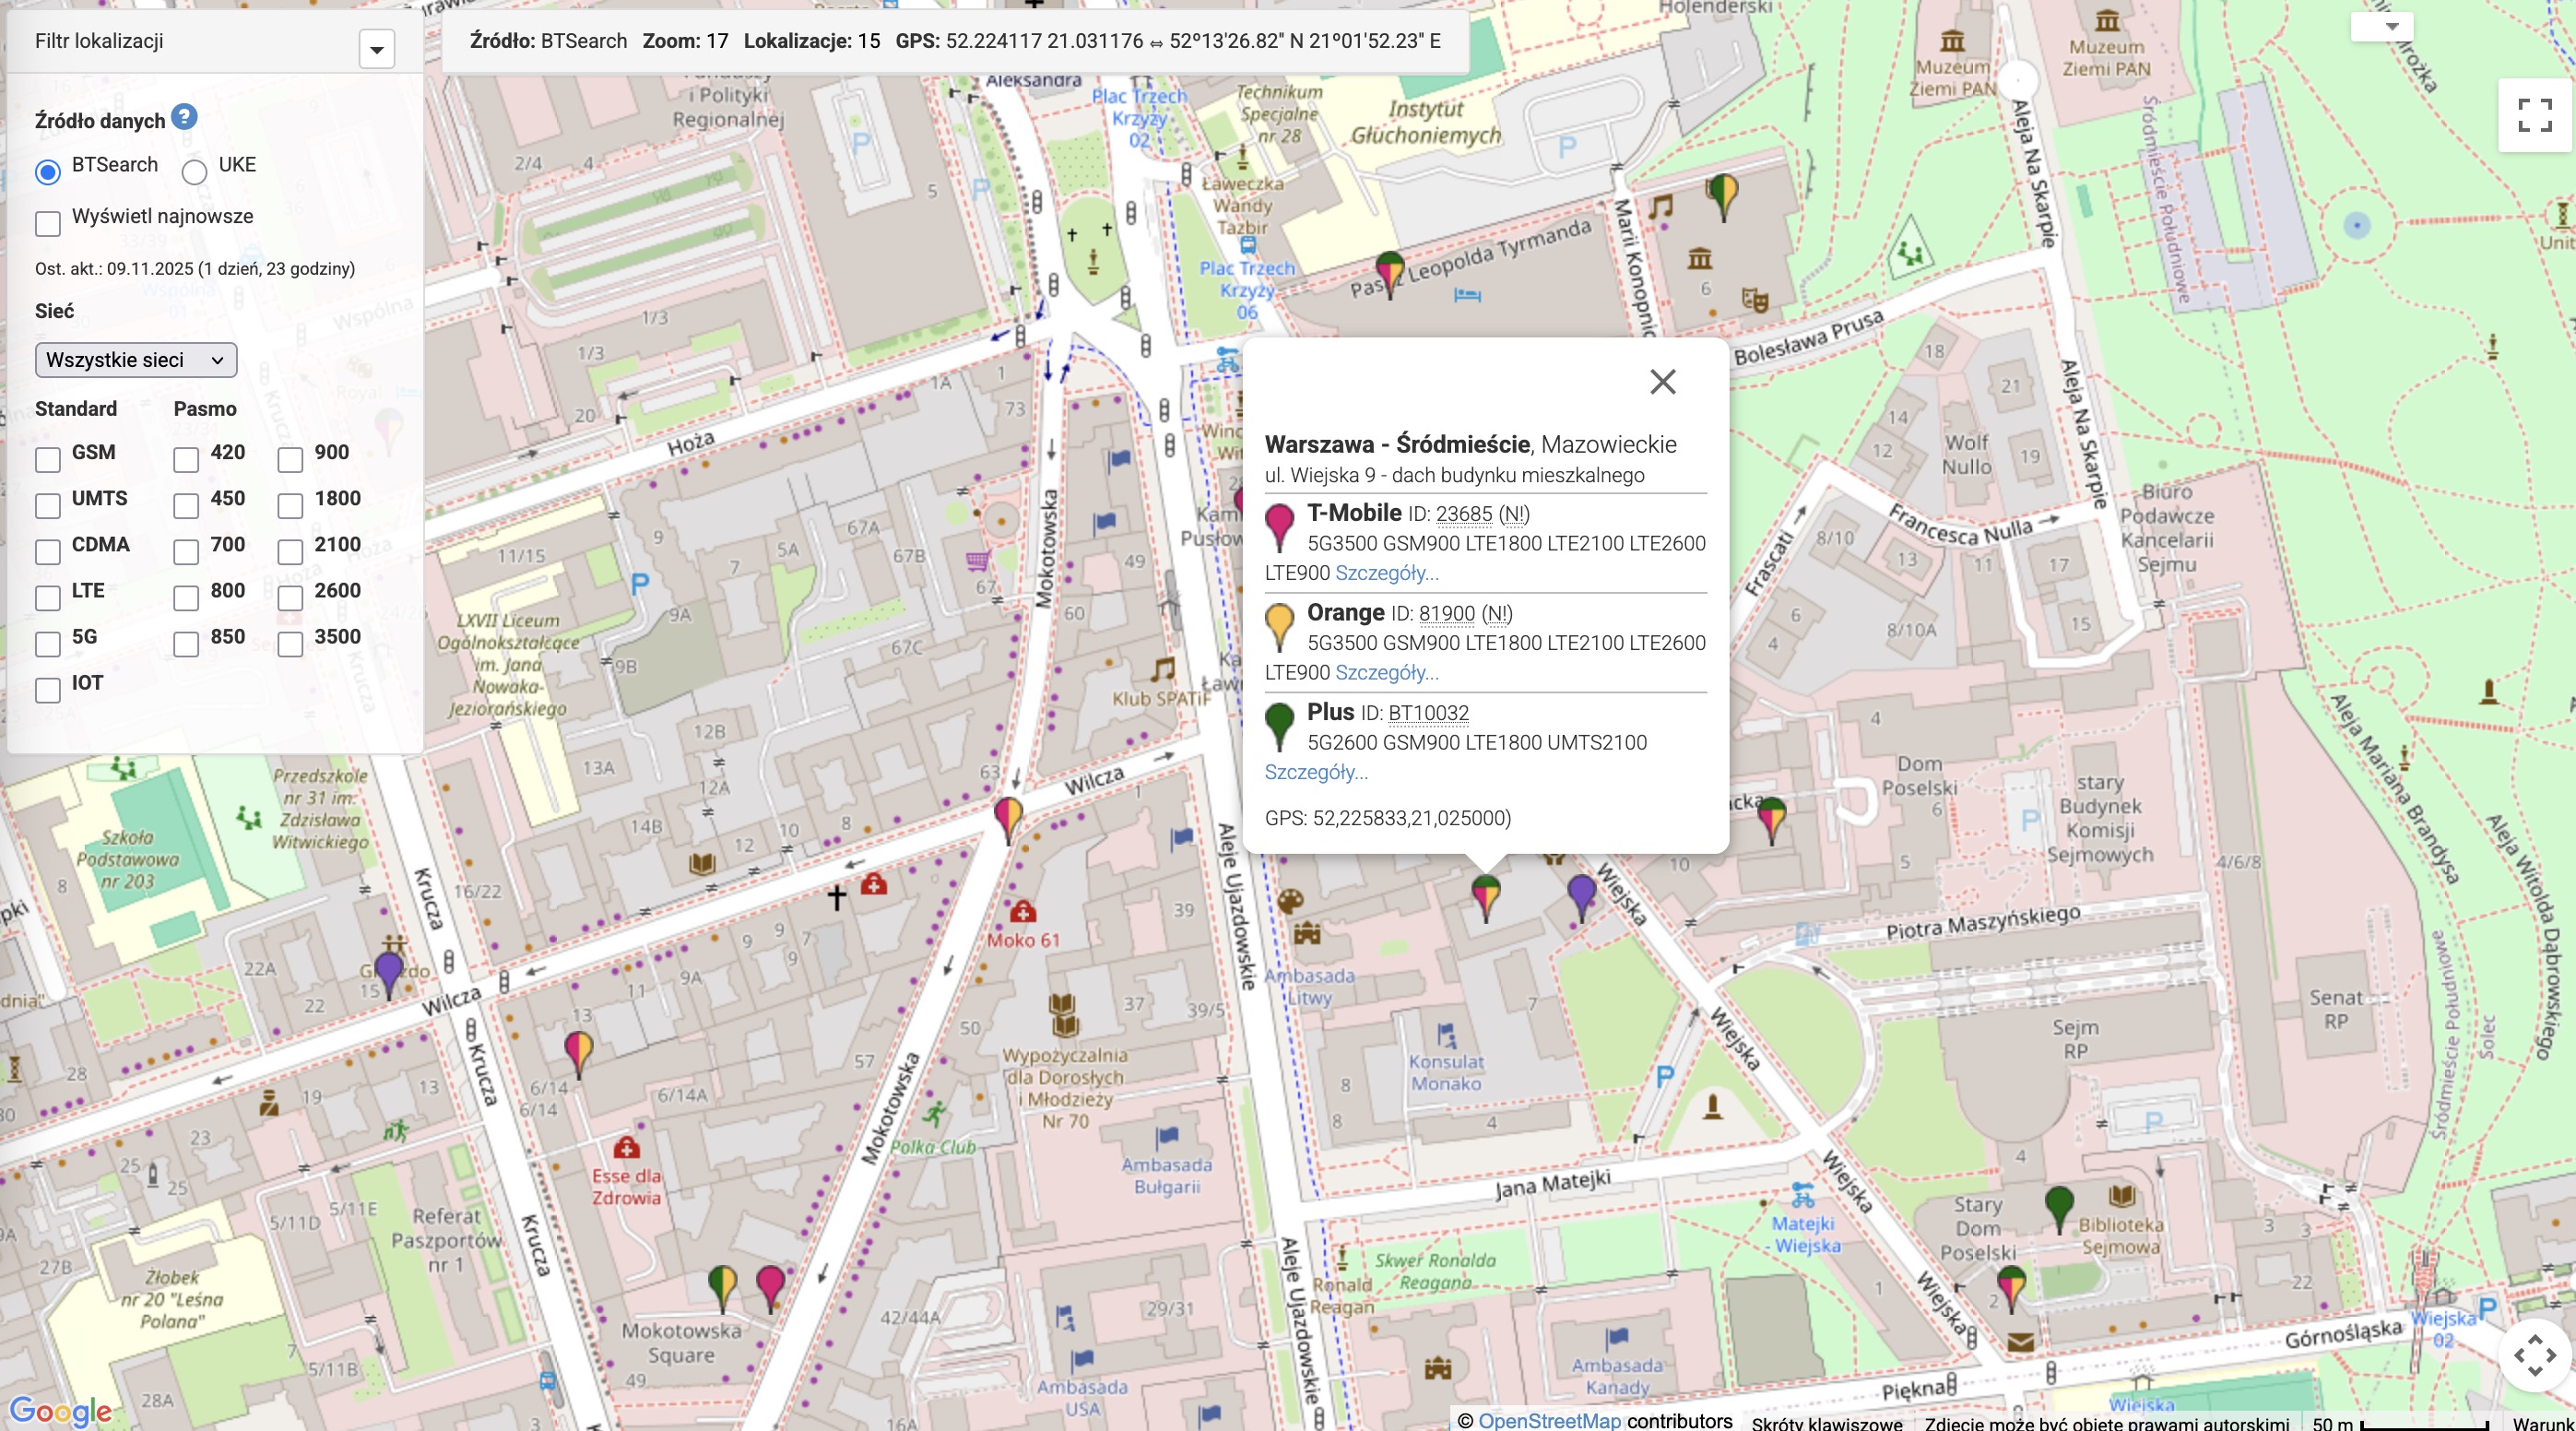Check the LTE standard checkbox
Screen dimensions: 2576x1431
(x=48, y=598)
